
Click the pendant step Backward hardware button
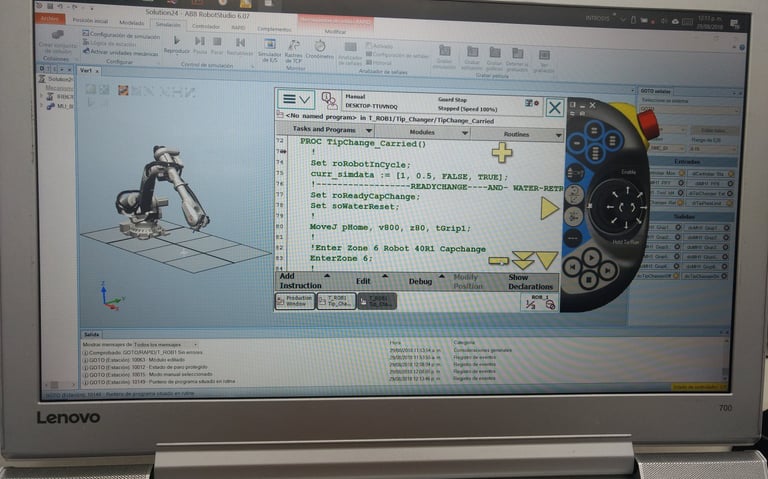(x=572, y=267)
